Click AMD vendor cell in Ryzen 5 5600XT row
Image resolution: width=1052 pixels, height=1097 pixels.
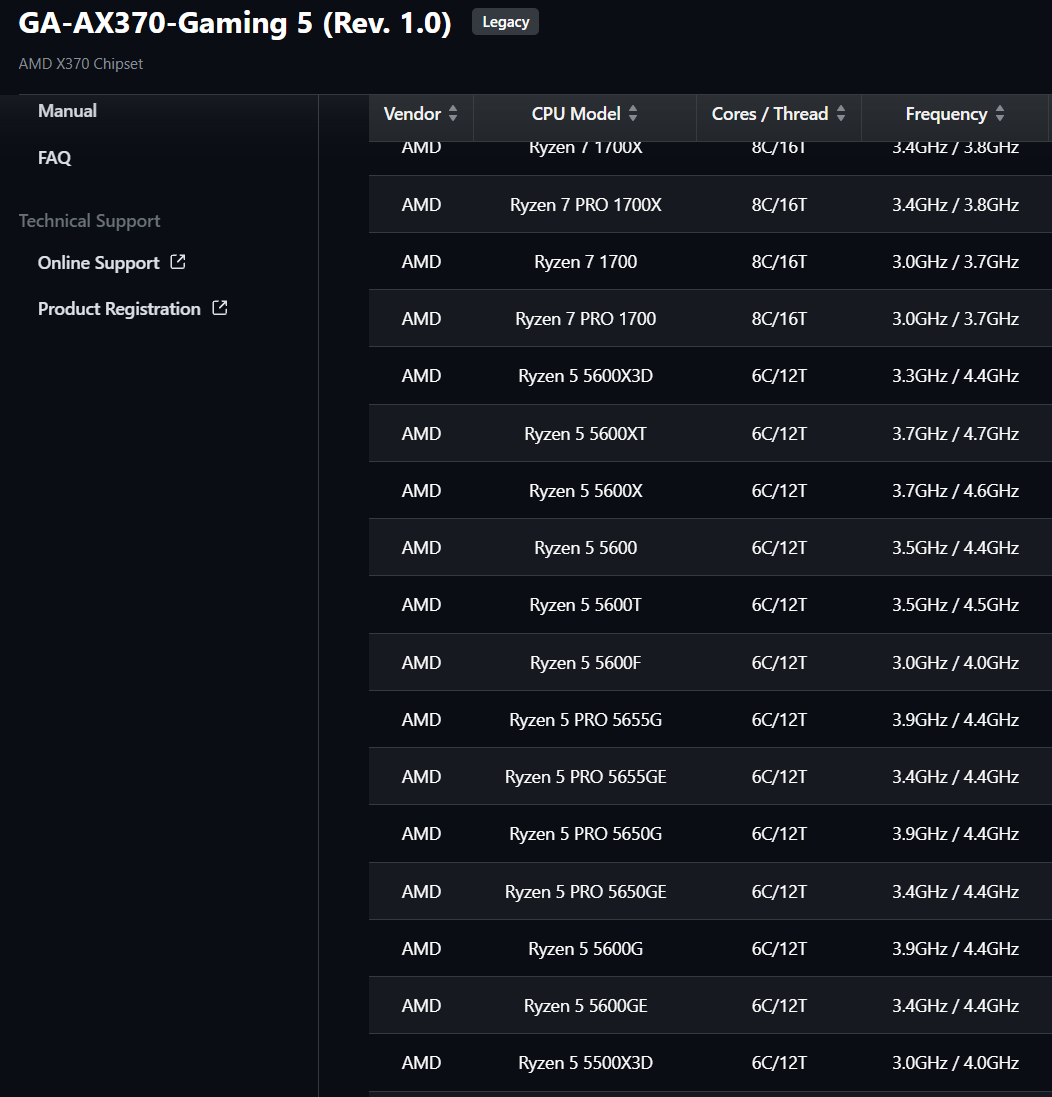click(x=421, y=434)
